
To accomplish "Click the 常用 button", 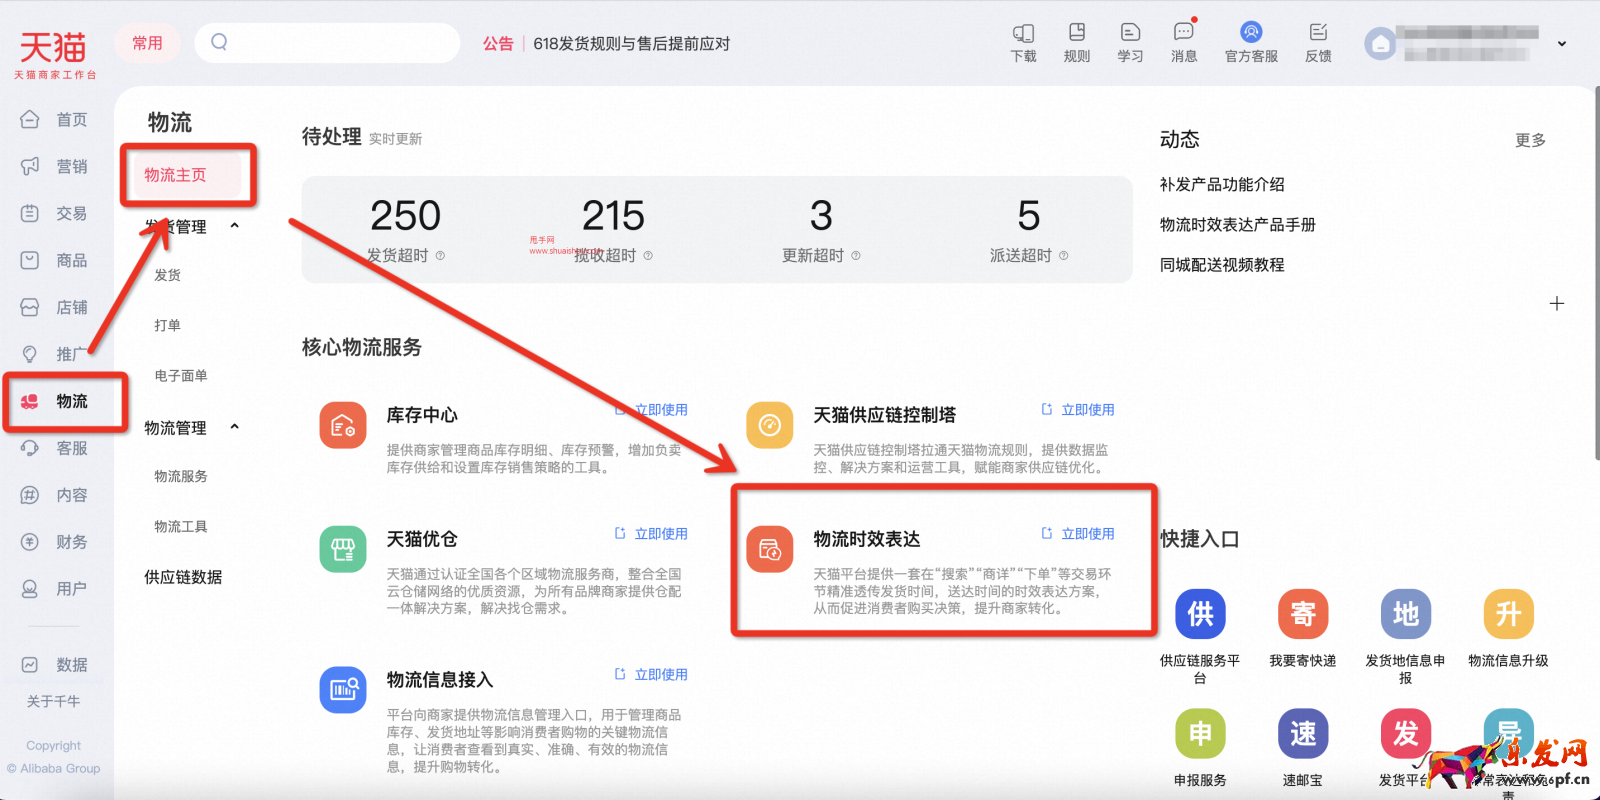I will (x=147, y=43).
